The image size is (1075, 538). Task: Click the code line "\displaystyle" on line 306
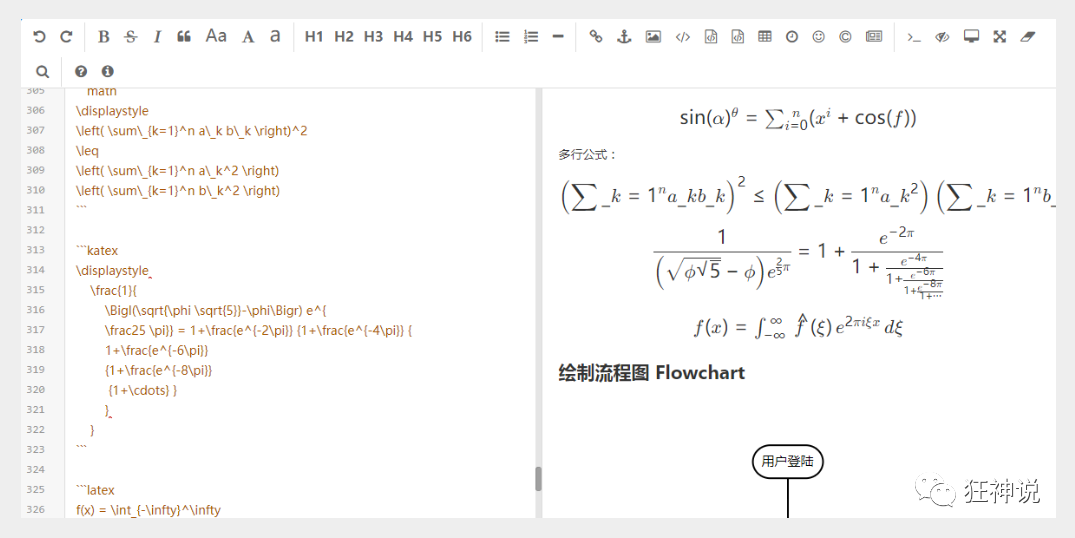point(112,111)
